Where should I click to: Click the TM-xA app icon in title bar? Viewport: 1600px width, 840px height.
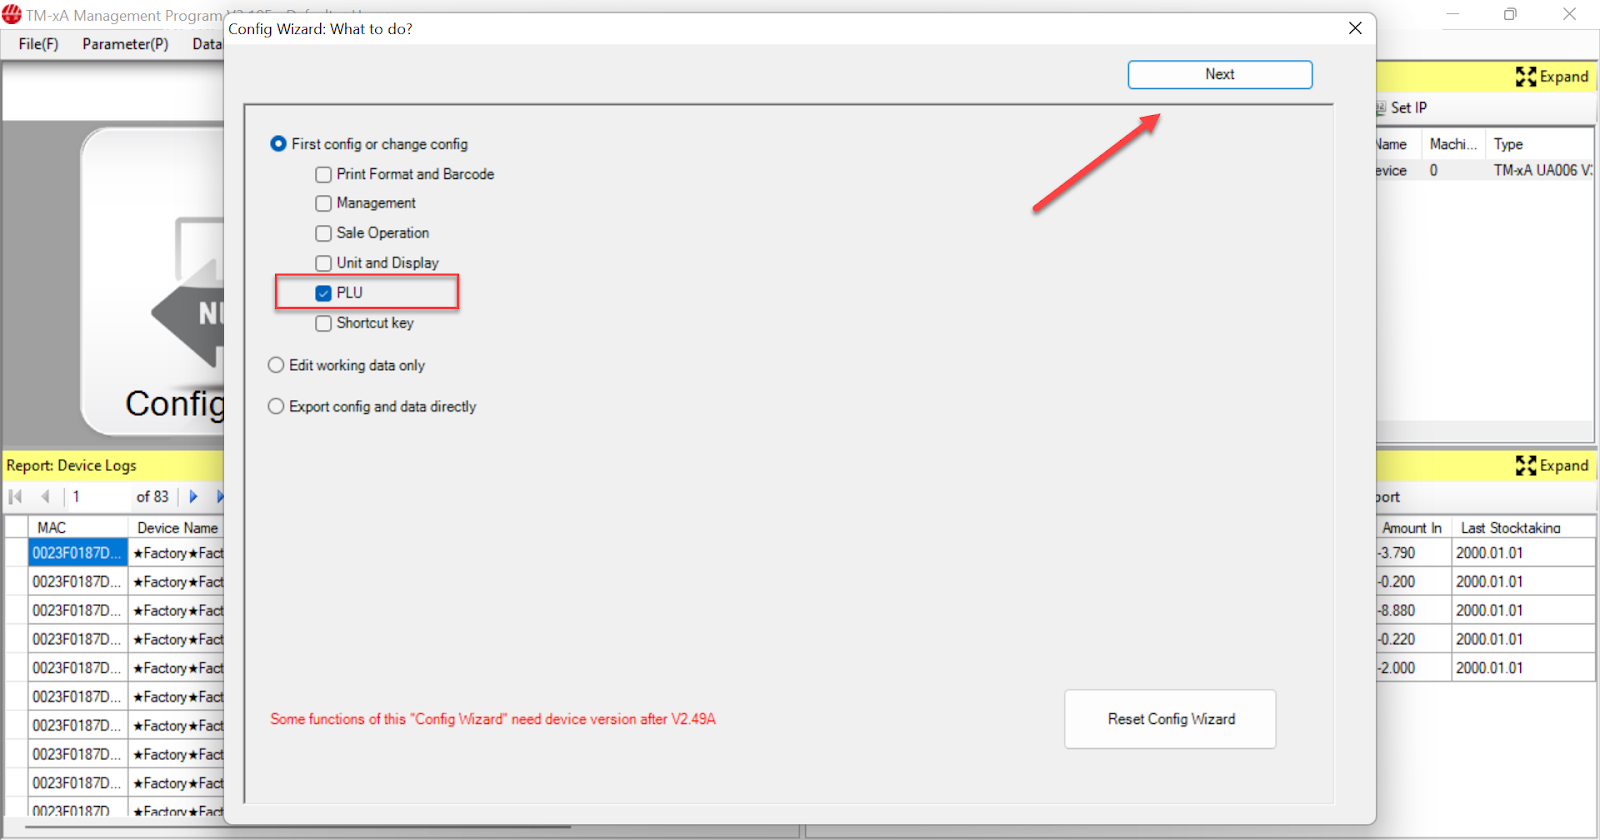12,14
